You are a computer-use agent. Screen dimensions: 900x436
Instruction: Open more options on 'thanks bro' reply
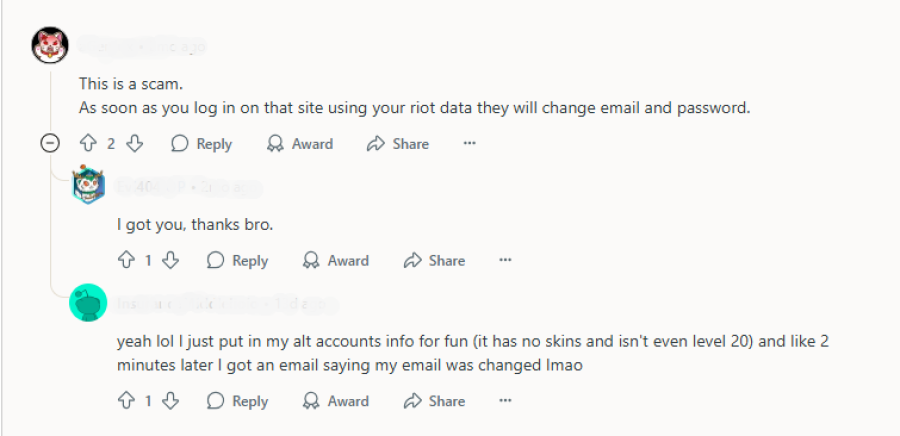505,260
